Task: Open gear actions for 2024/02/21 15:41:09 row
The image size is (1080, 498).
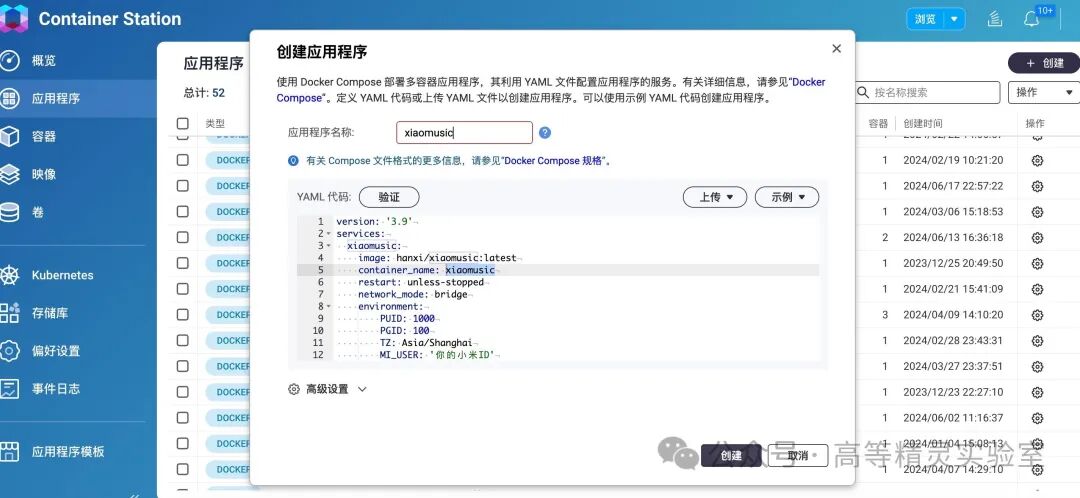Action: [x=1037, y=289]
